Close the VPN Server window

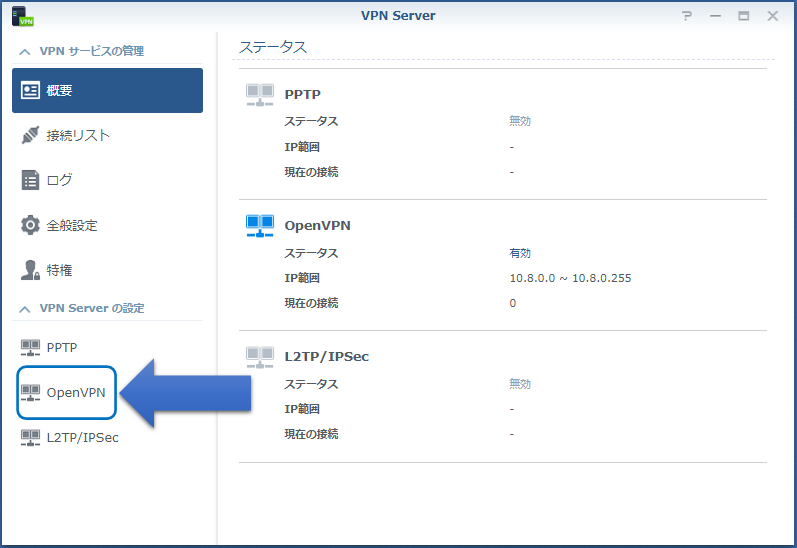click(x=773, y=16)
